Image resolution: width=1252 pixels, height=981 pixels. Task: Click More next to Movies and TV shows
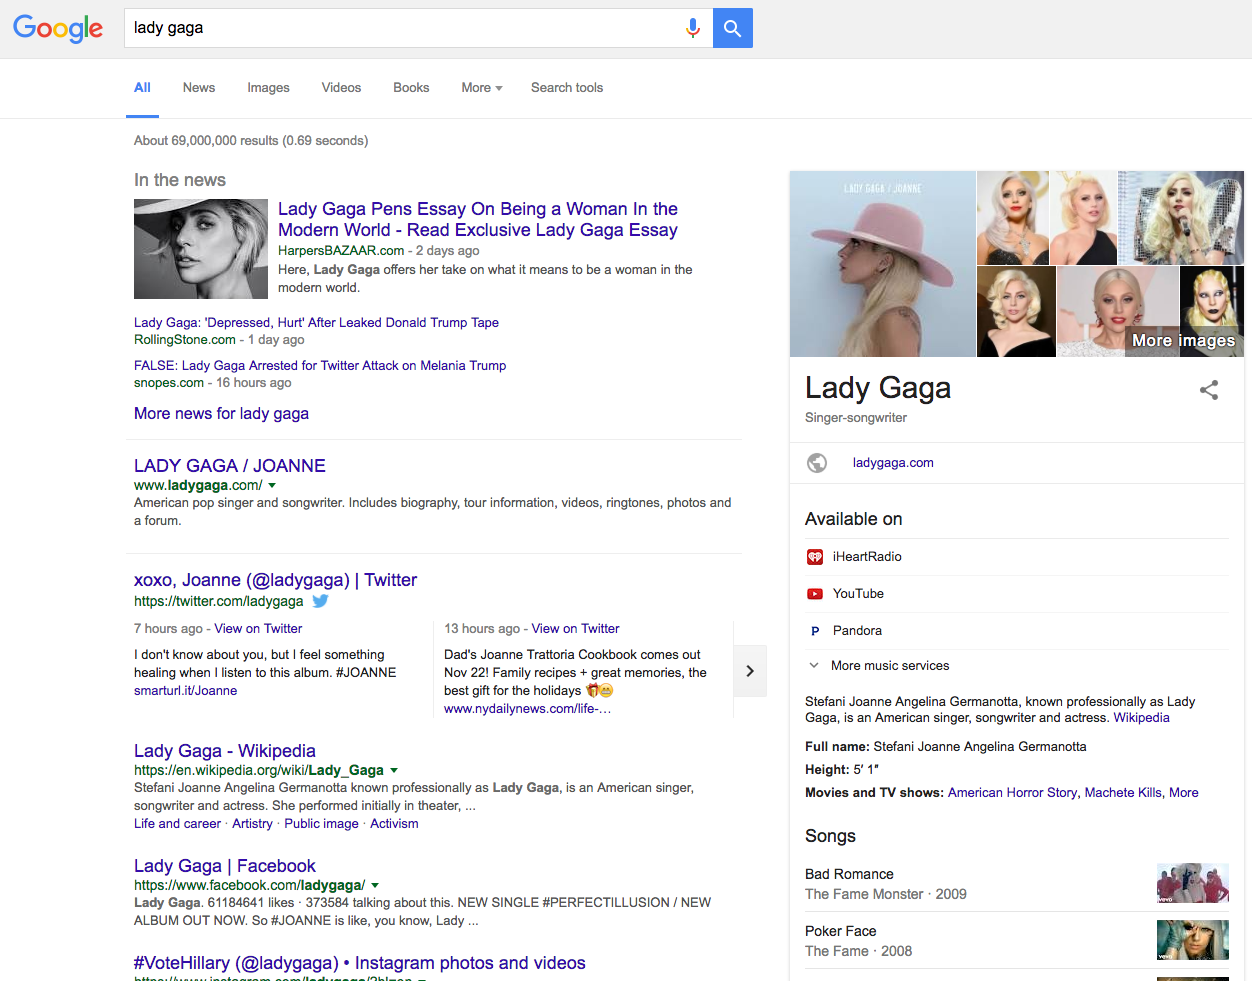point(1183,793)
